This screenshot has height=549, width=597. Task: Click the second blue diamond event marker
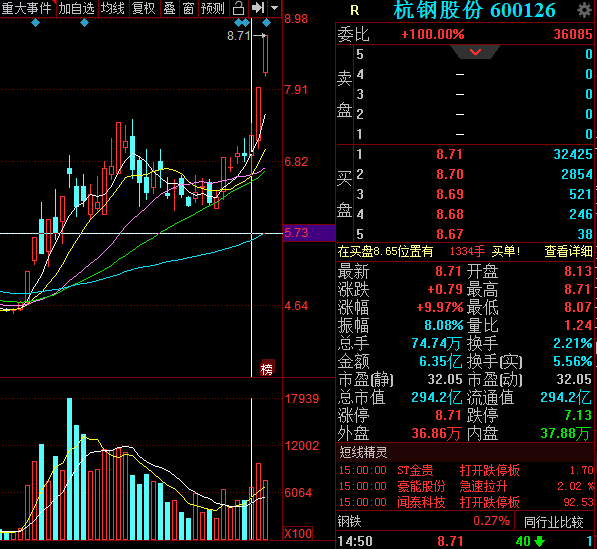(x=85, y=23)
